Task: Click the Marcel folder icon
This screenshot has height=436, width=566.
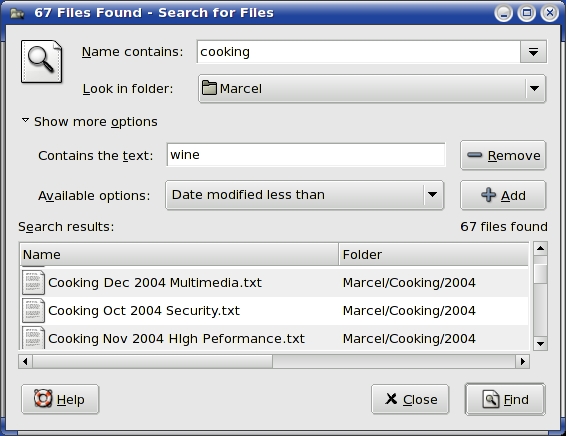Action: (x=209, y=88)
